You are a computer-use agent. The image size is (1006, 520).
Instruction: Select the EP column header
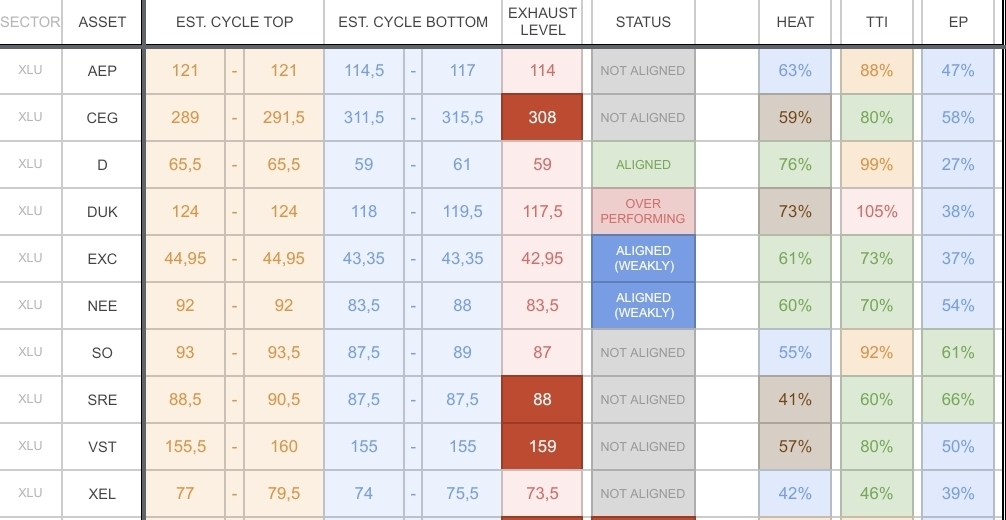coord(958,22)
